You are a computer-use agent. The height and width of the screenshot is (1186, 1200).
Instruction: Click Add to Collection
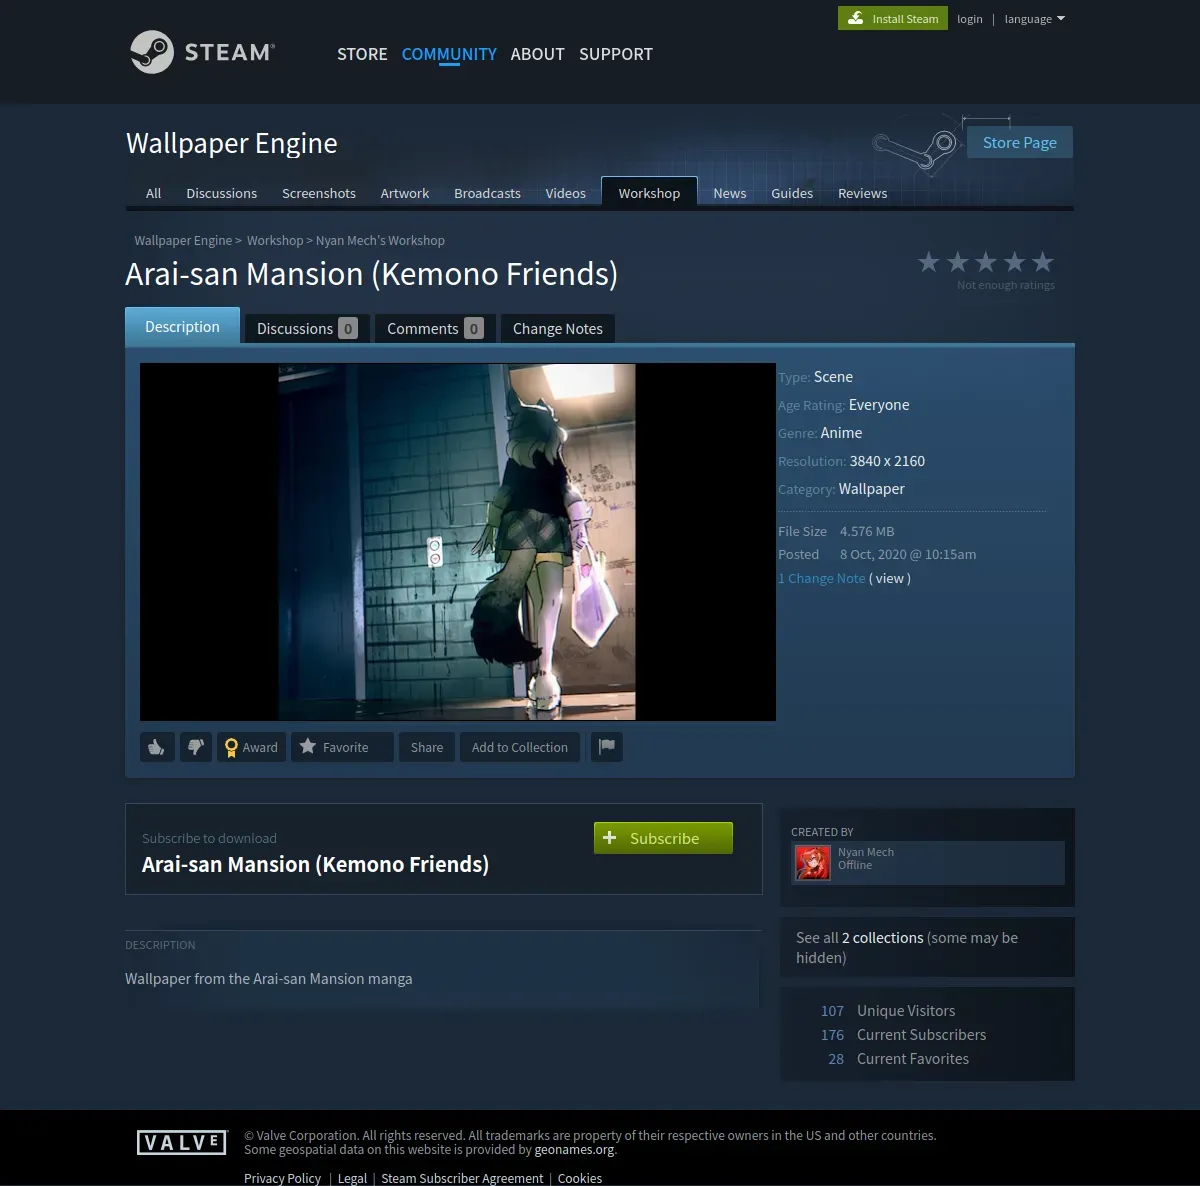(520, 747)
